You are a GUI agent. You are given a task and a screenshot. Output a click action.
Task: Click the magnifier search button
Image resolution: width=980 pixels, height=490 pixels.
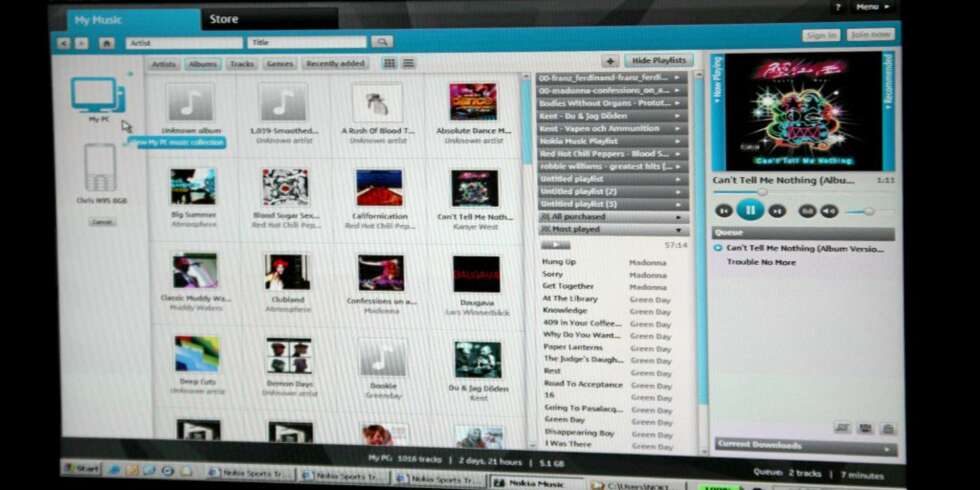click(x=381, y=42)
